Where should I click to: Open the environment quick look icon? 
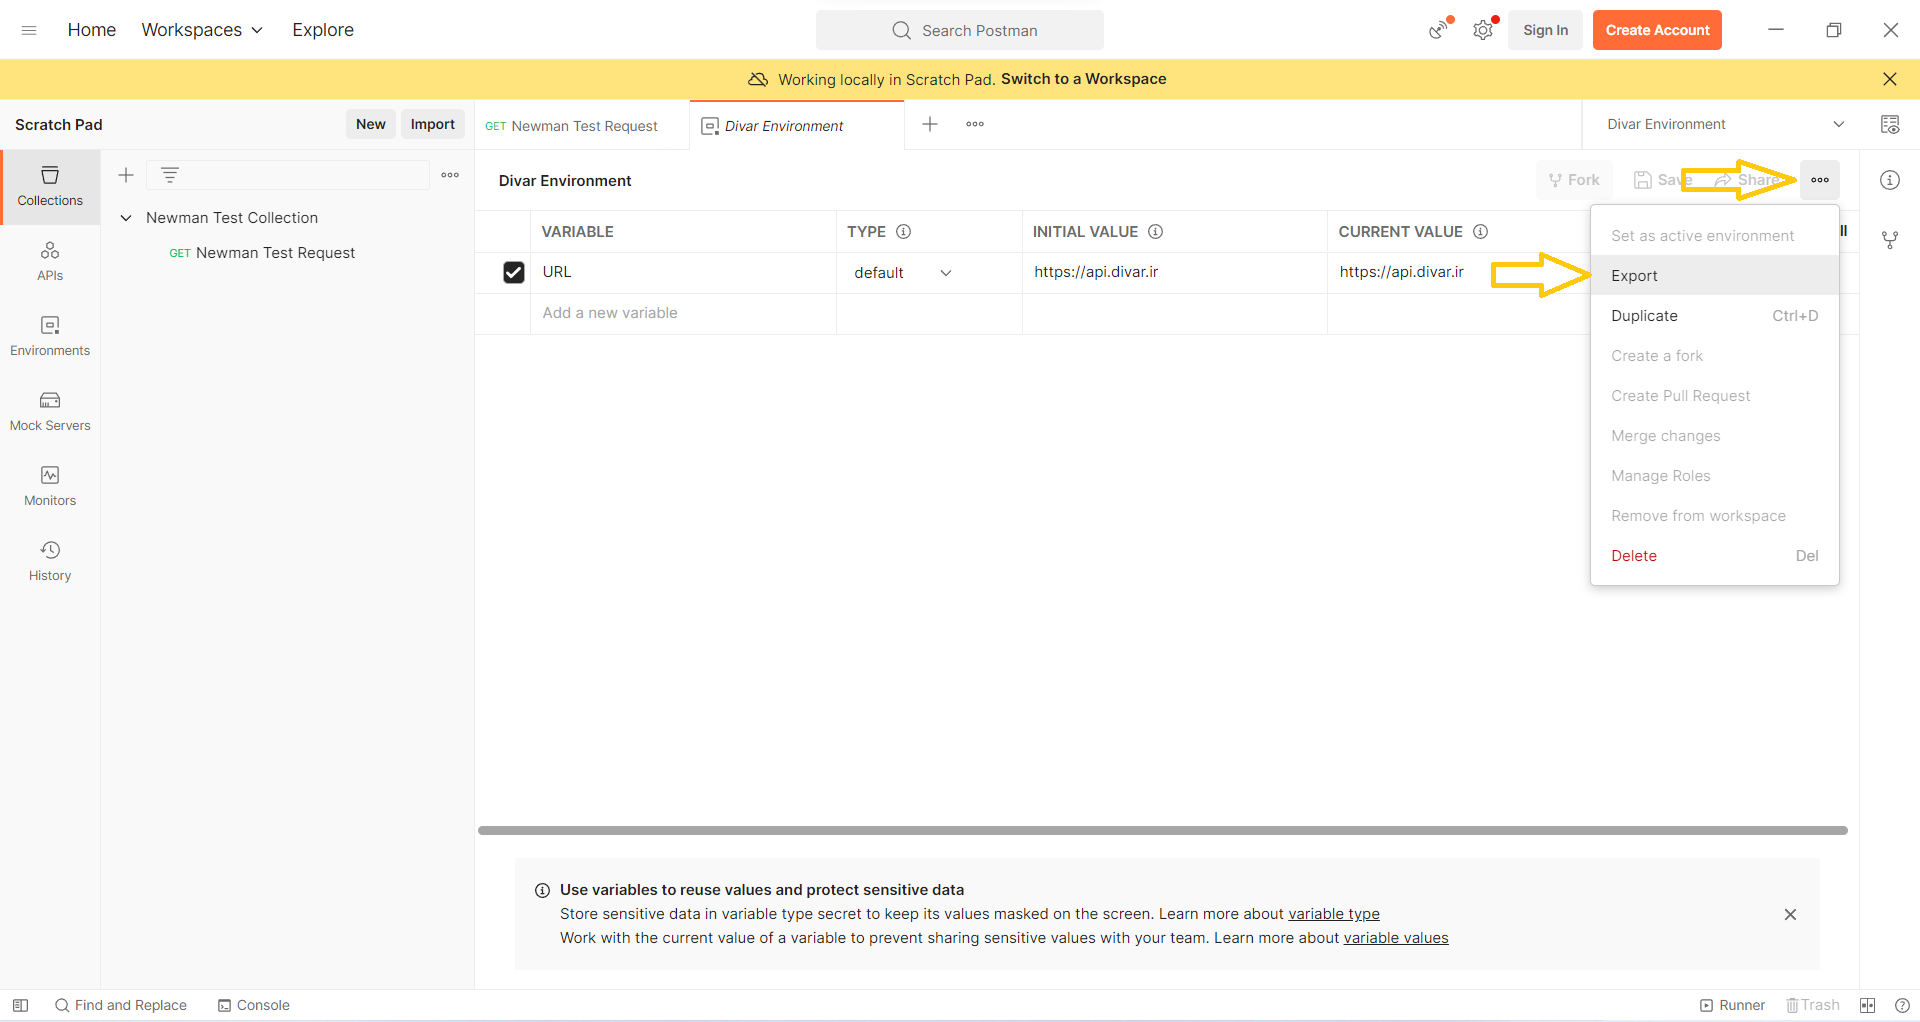click(1890, 124)
